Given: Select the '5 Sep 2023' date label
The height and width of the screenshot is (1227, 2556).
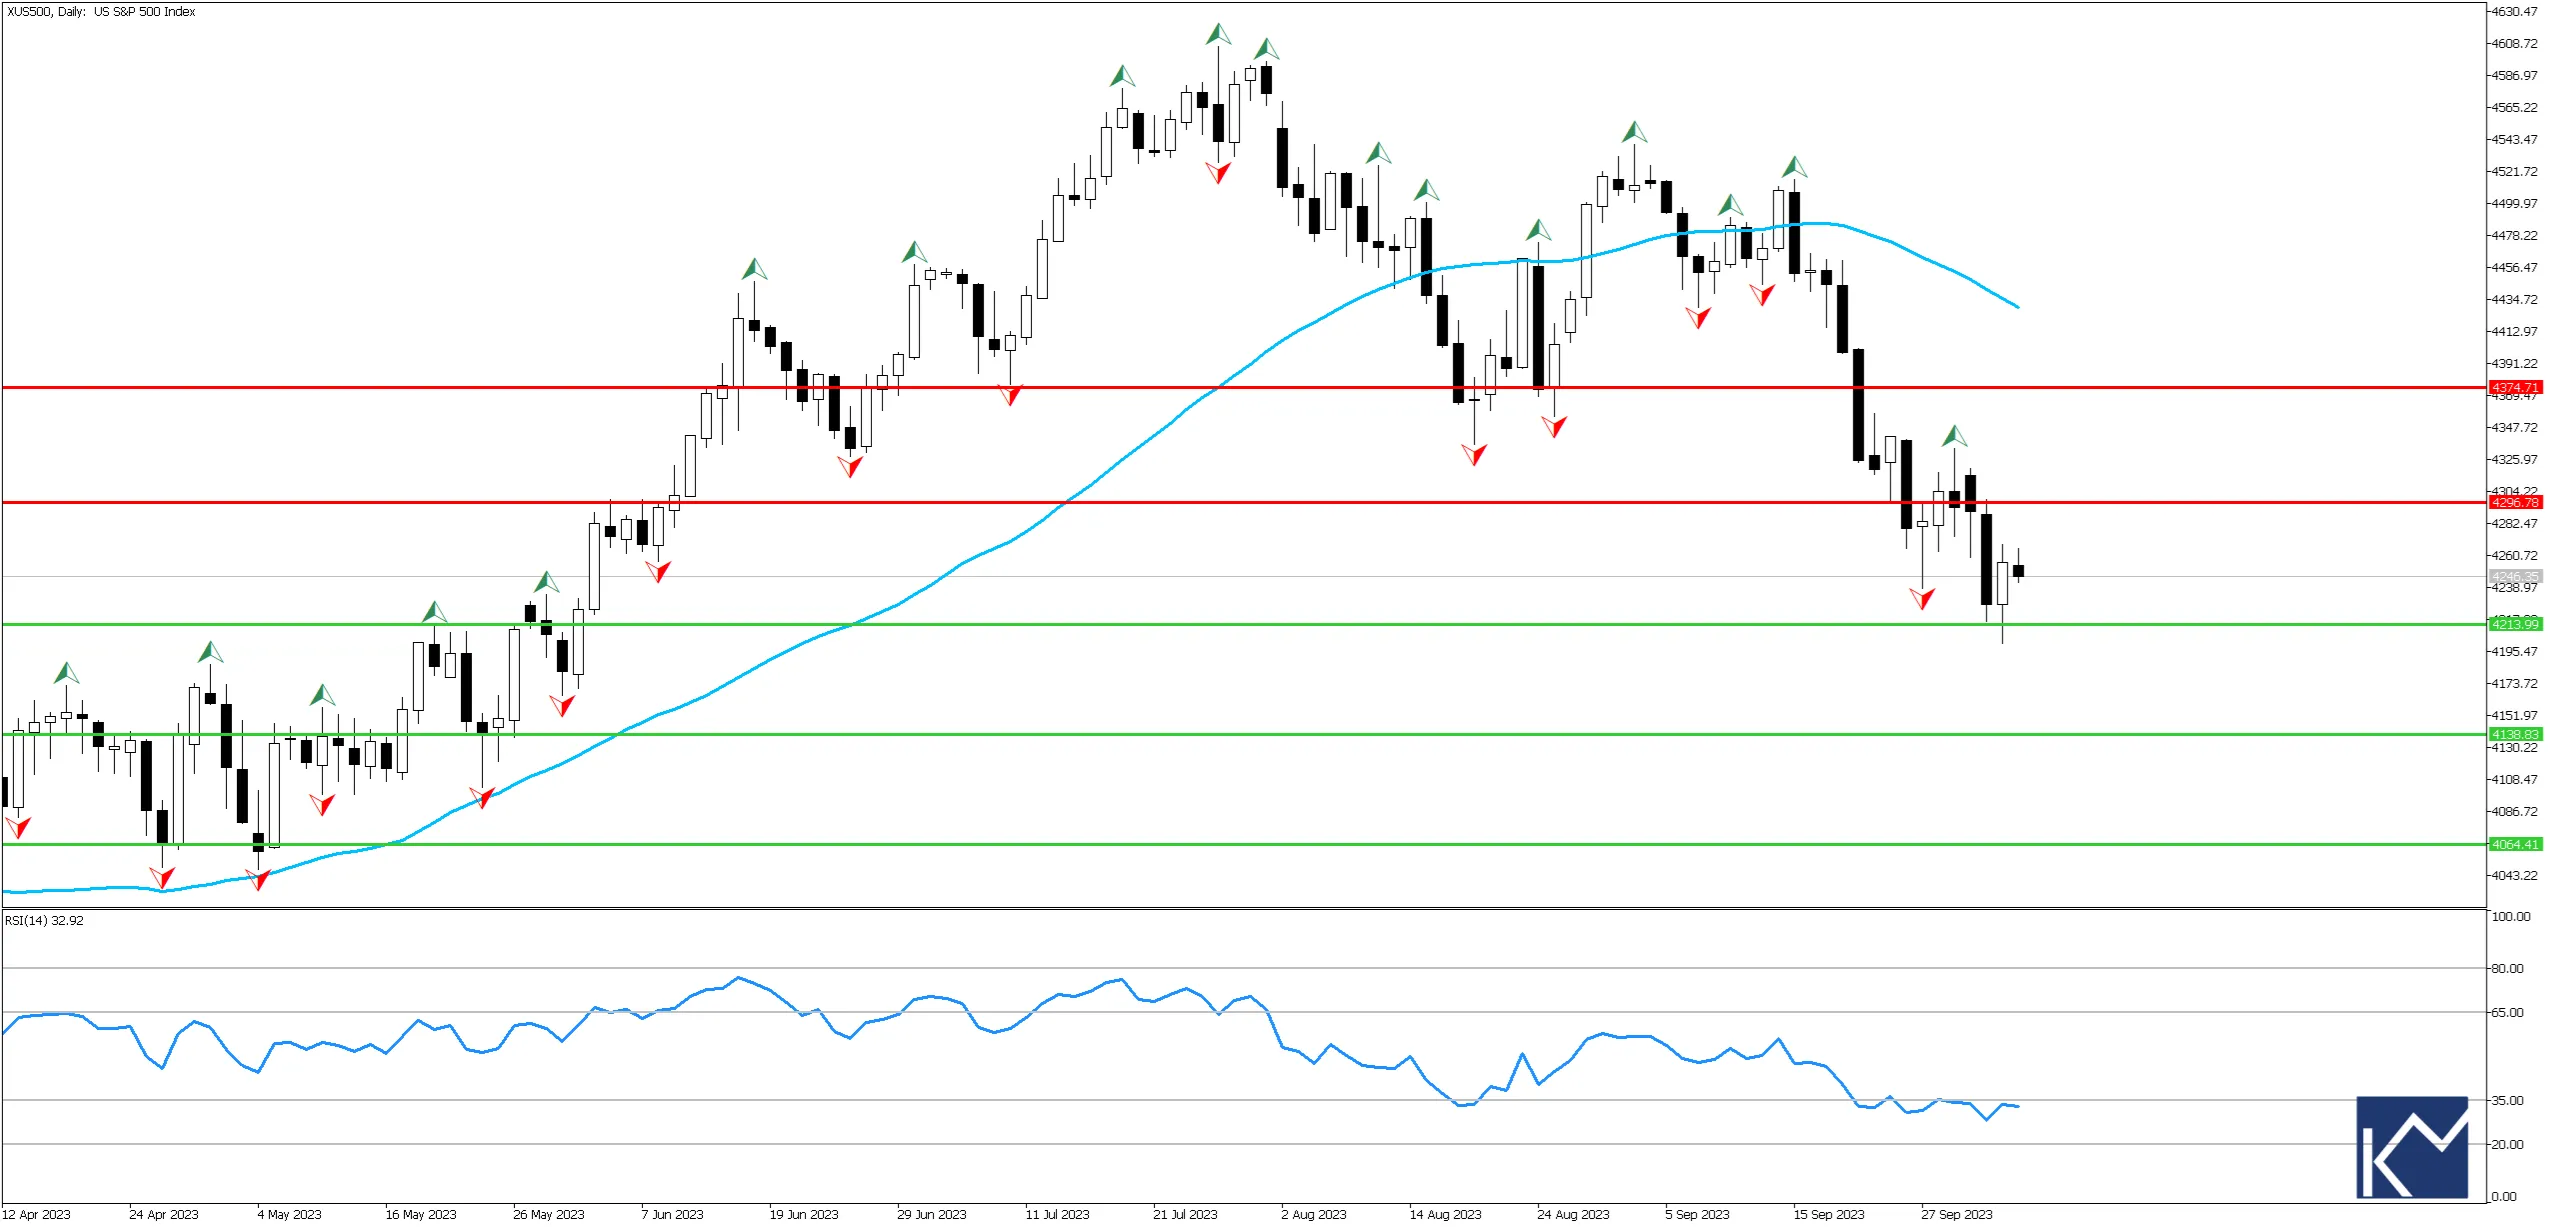Looking at the screenshot, I should [x=1698, y=1215].
